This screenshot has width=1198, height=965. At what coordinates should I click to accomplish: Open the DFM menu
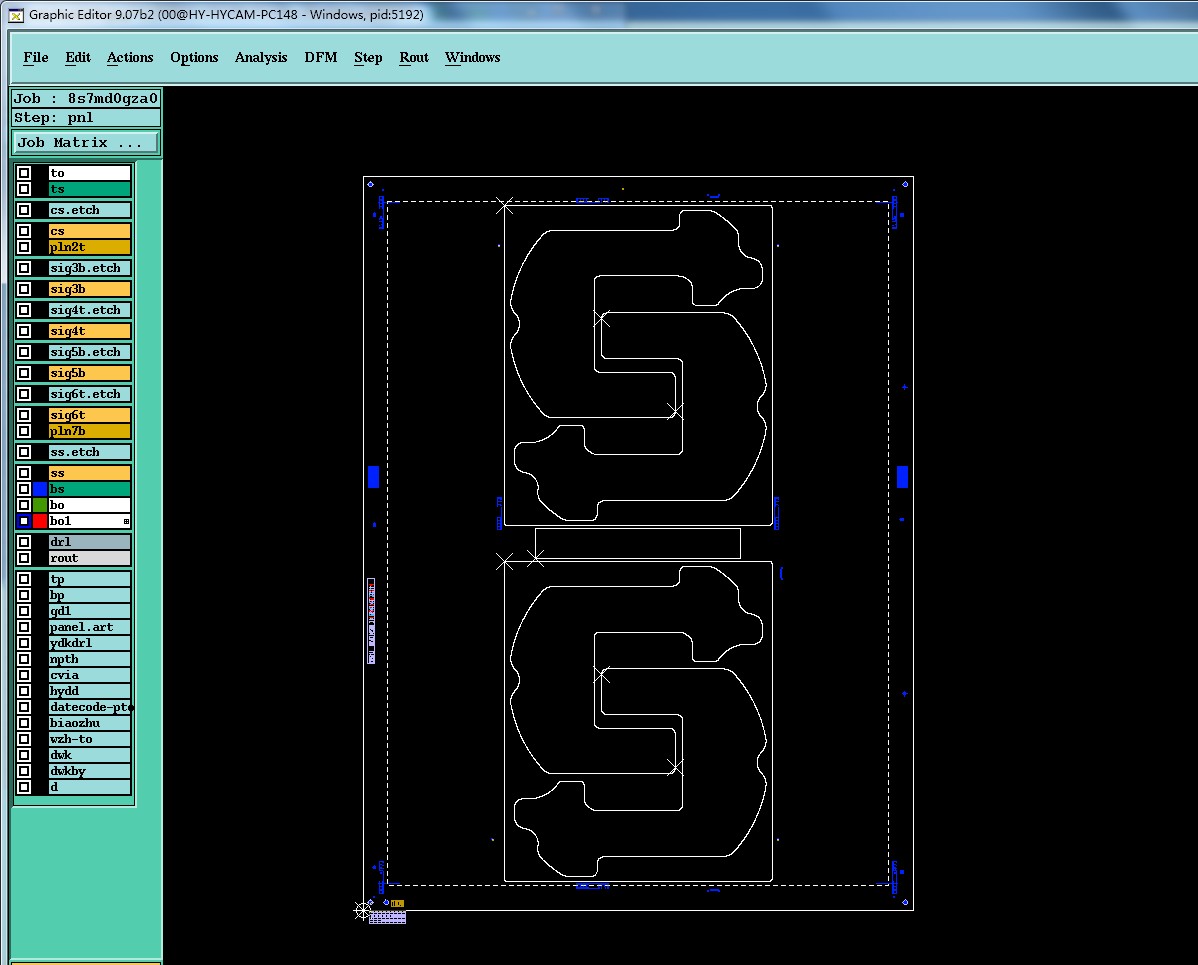coord(320,57)
